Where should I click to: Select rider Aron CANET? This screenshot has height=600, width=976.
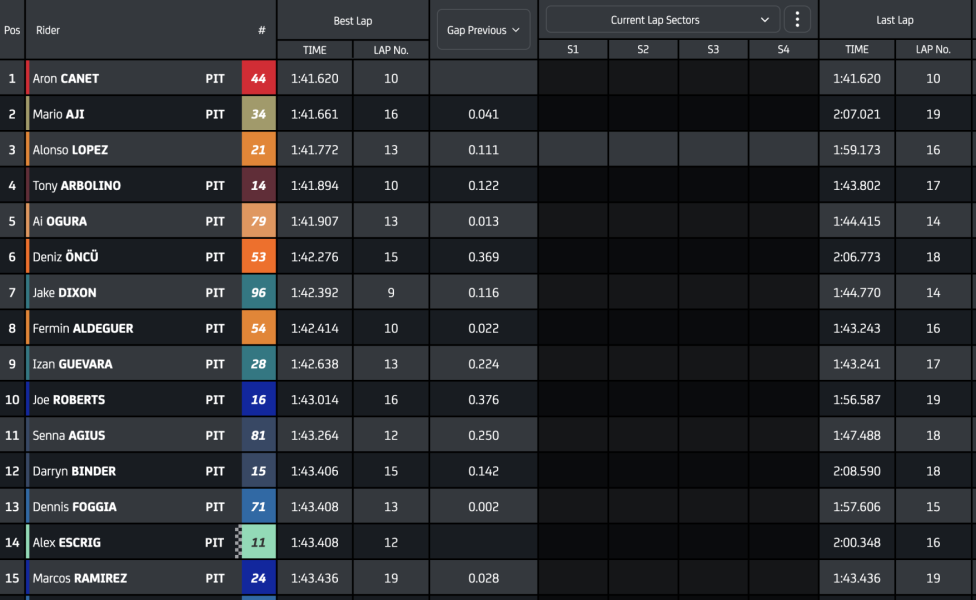(x=65, y=78)
